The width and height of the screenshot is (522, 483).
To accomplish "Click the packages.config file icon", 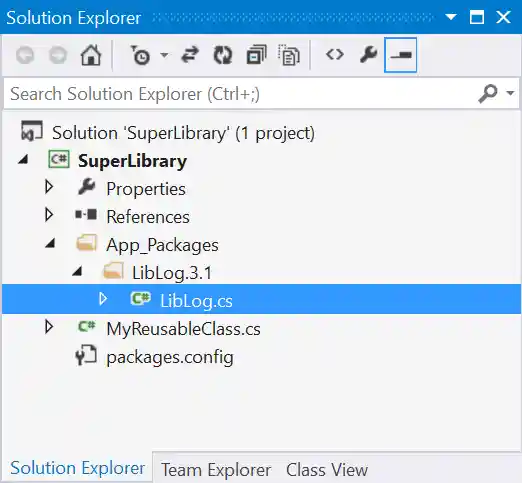I will tap(86, 355).
